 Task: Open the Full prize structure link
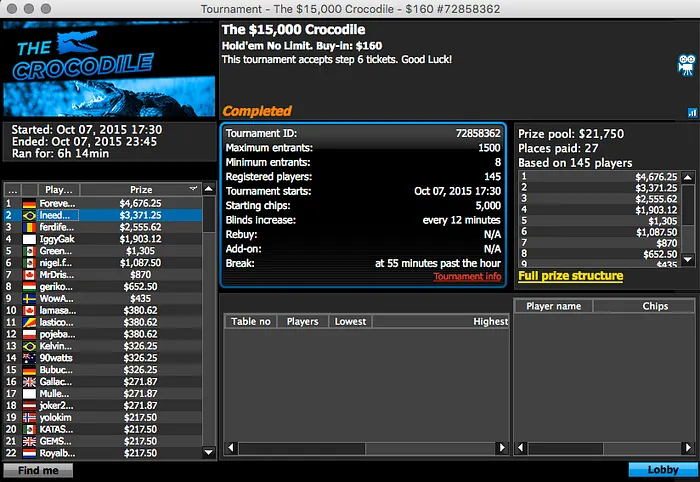pyautogui.click(x=570, y=276)
